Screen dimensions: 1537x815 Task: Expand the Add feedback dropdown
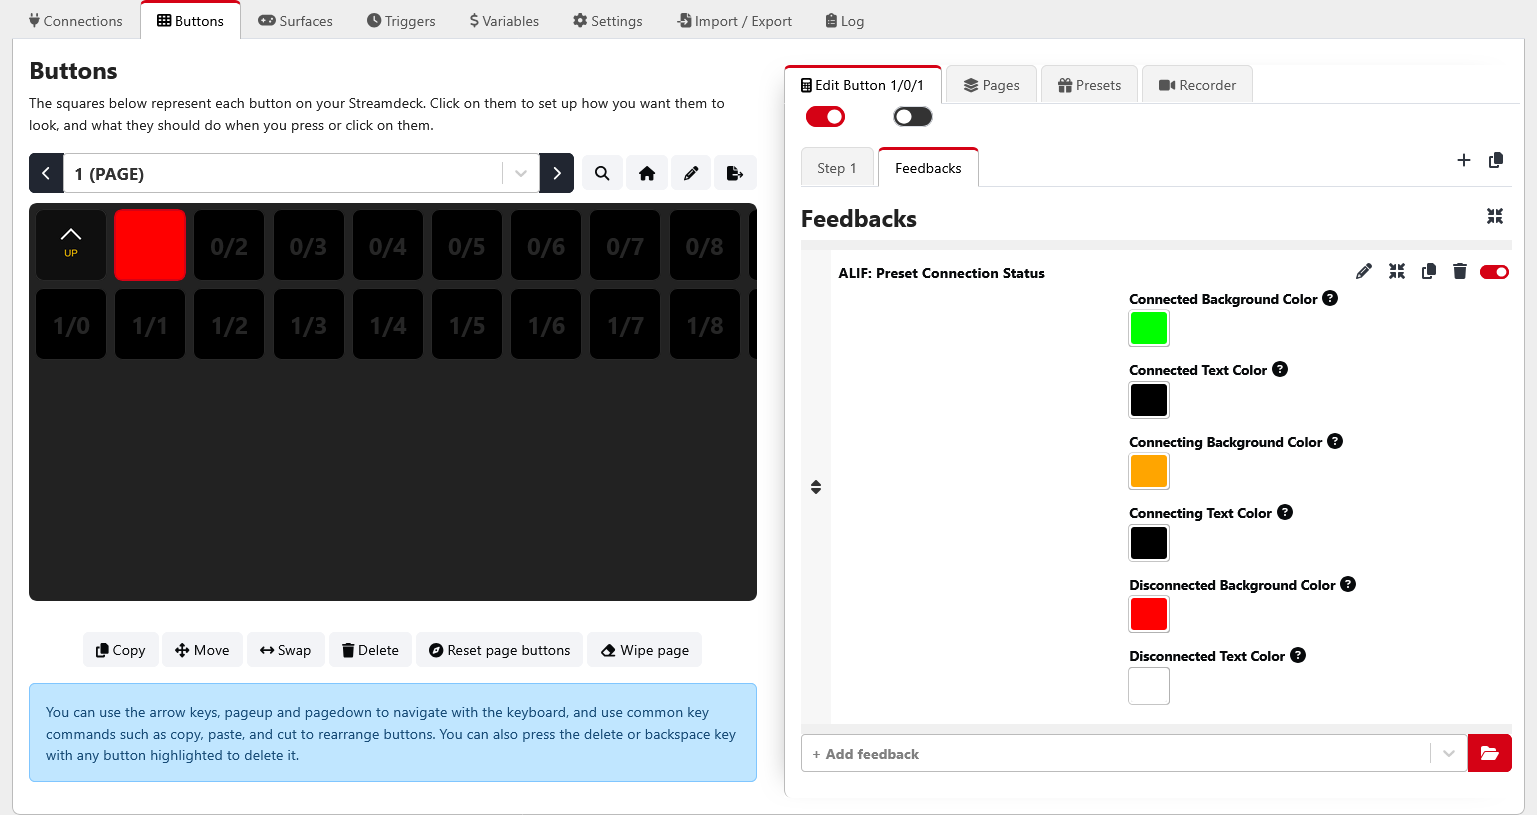coord(1448,753)
